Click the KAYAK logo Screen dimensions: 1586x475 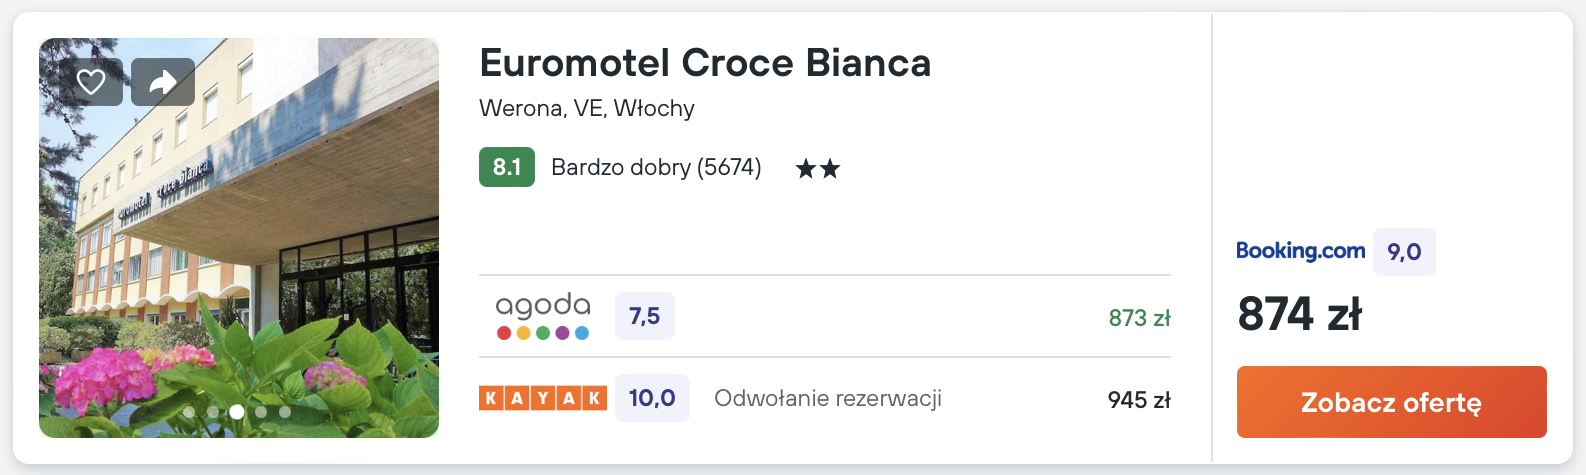(x=543, y=398)
